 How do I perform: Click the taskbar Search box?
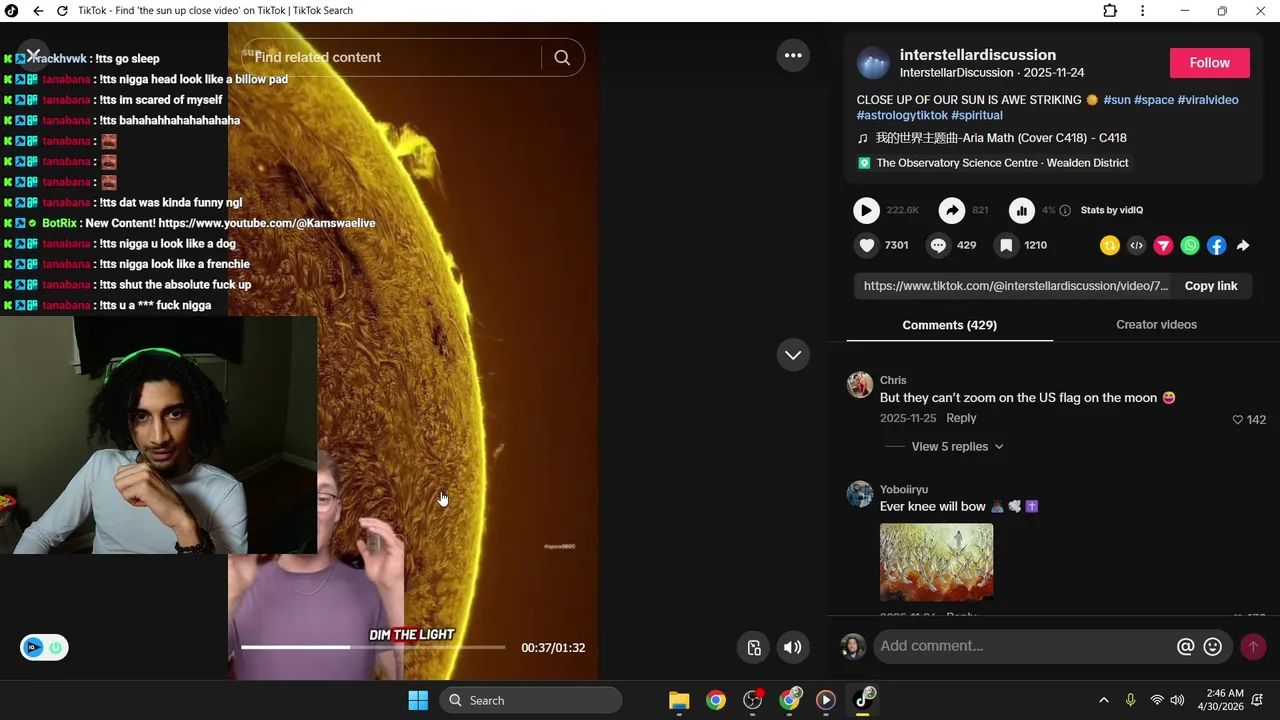531,700
